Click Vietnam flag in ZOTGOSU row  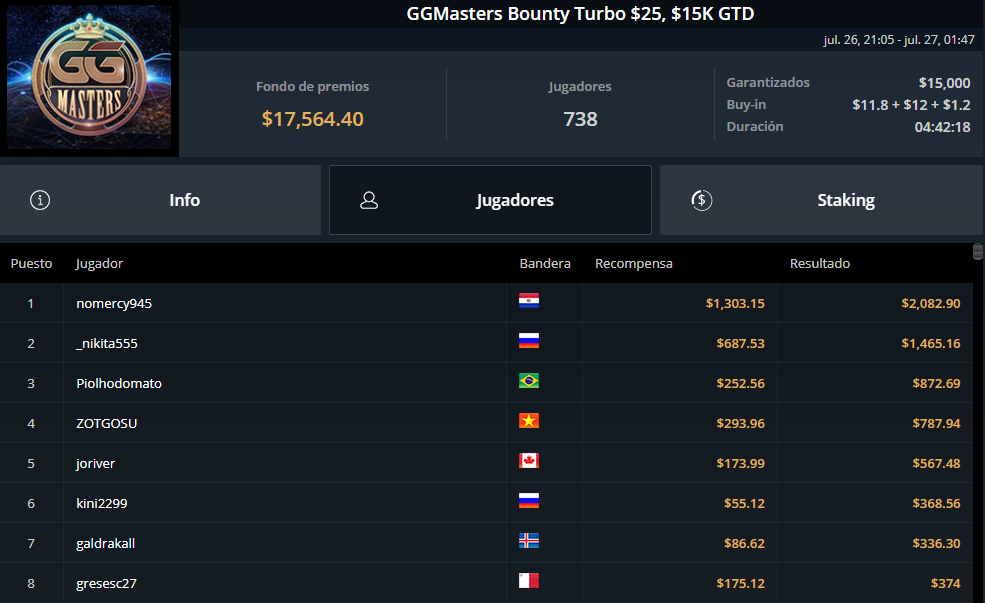pos(529,421)
